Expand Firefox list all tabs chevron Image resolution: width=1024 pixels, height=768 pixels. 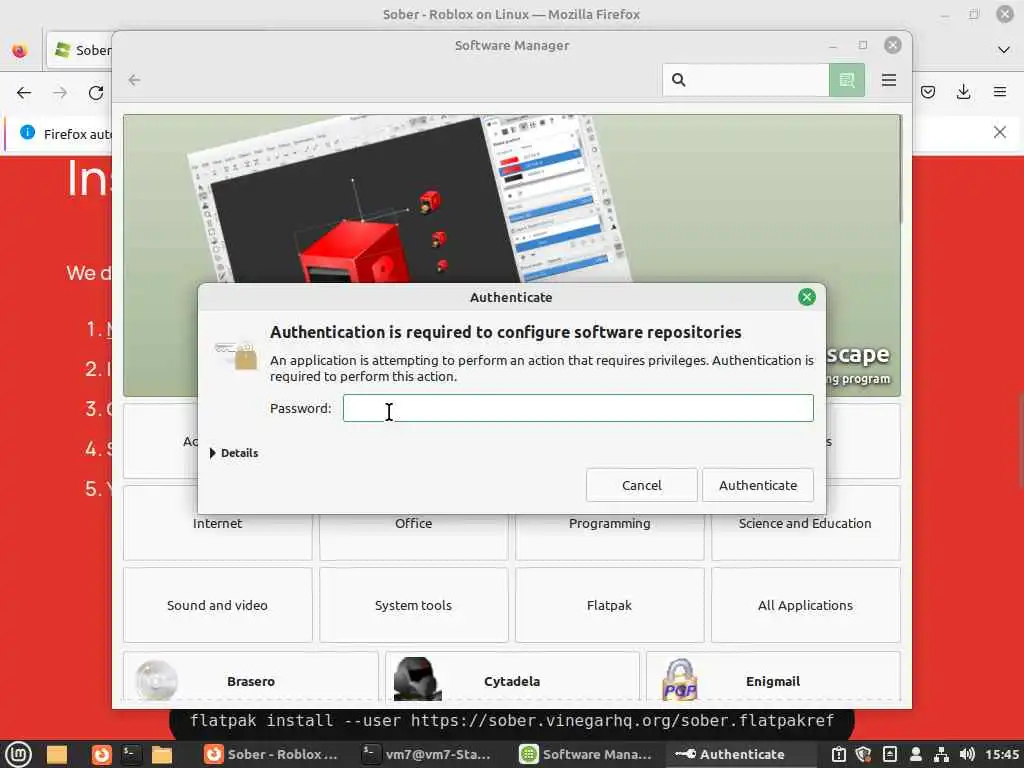[1004, 50]
